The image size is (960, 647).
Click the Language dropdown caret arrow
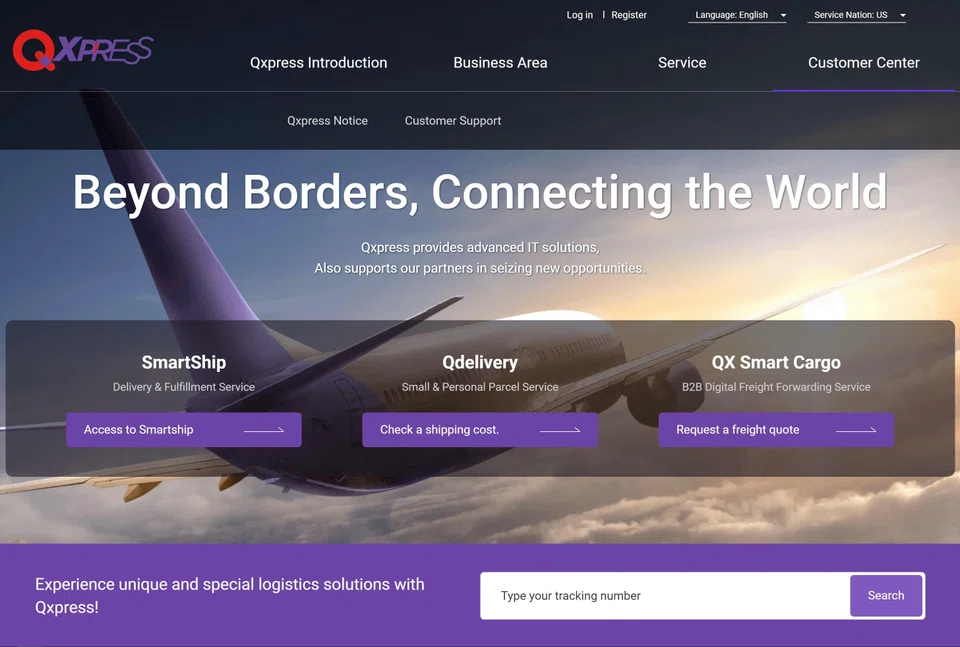point(783,15)
